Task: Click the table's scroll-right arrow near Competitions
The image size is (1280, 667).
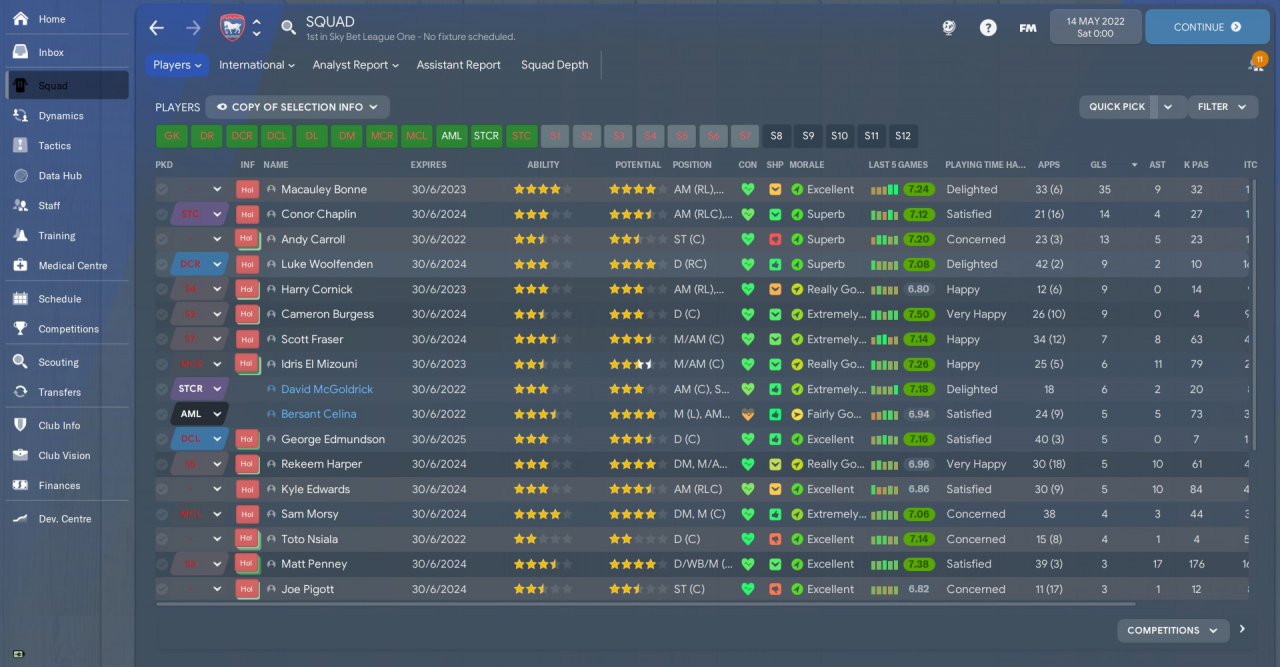Action: click(1243, 630)
